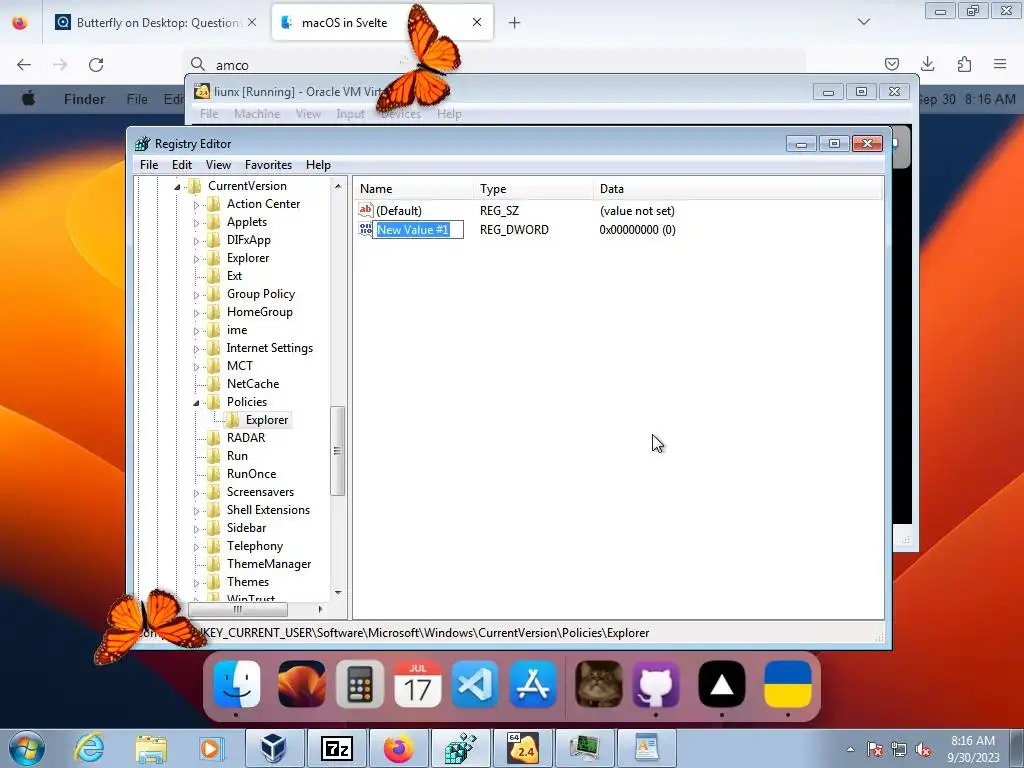Switch to Butterfly on Desktop tab

[x=156, y=22]
